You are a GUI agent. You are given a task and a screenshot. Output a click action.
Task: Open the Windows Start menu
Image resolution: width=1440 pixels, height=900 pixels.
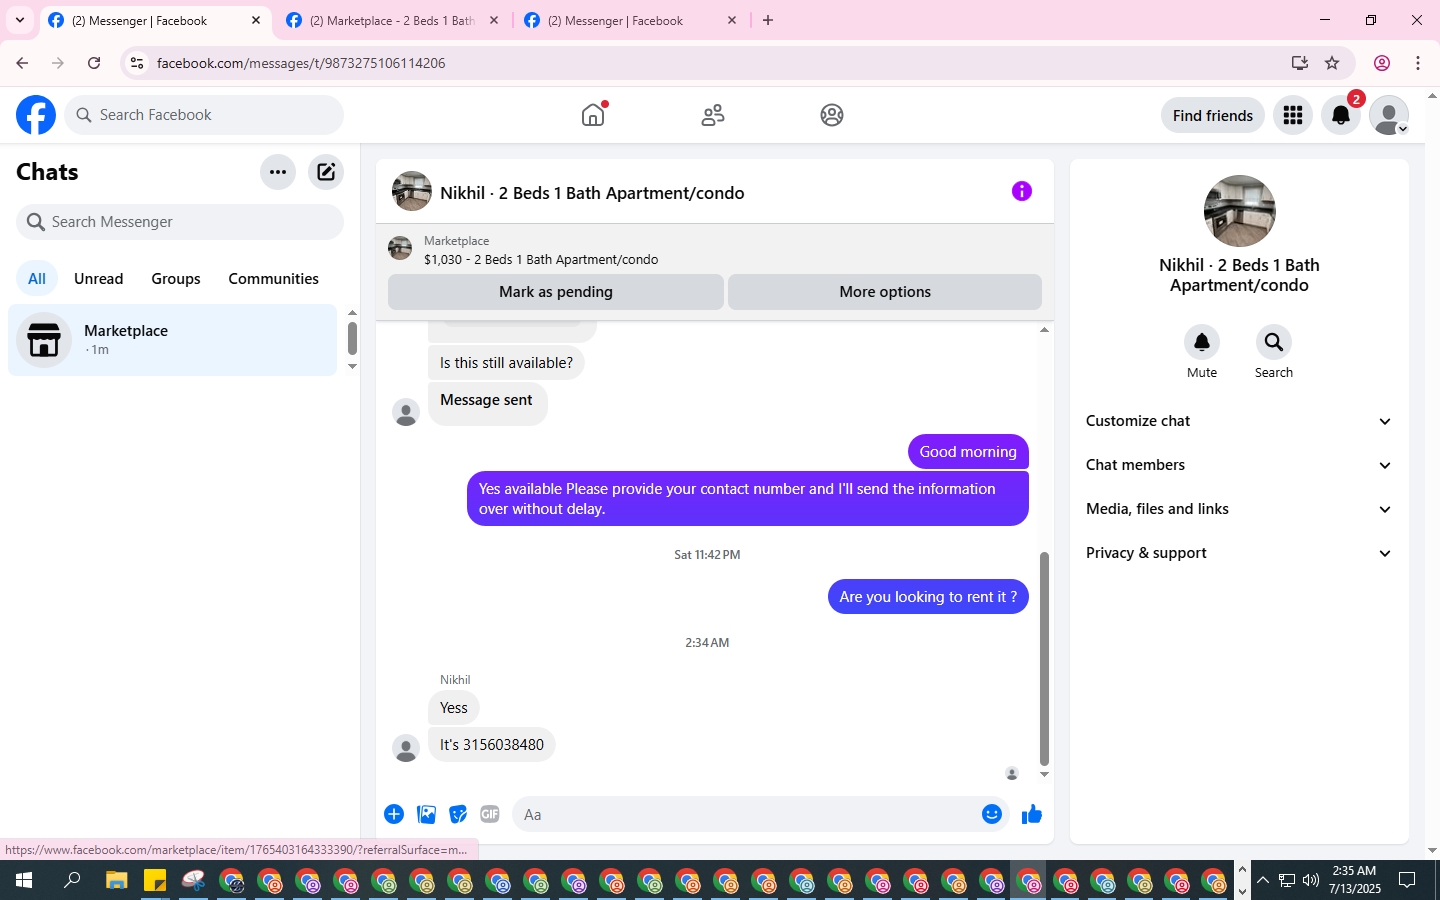click(x=24, y=880)
